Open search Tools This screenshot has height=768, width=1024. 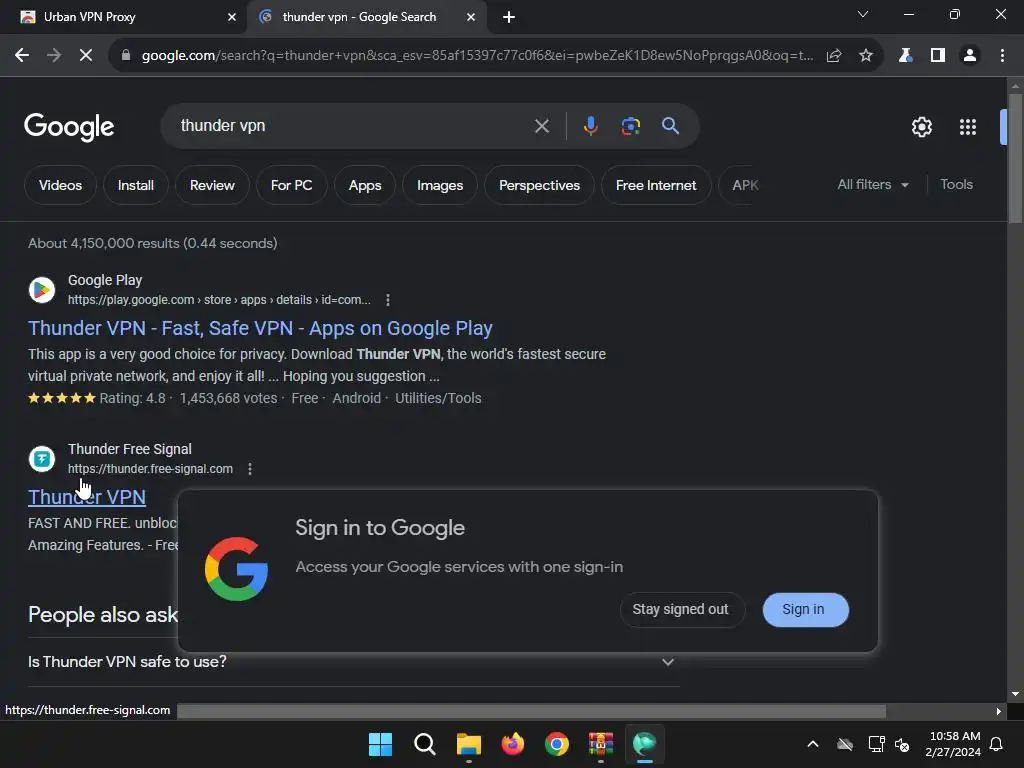(x=957, y=185)
